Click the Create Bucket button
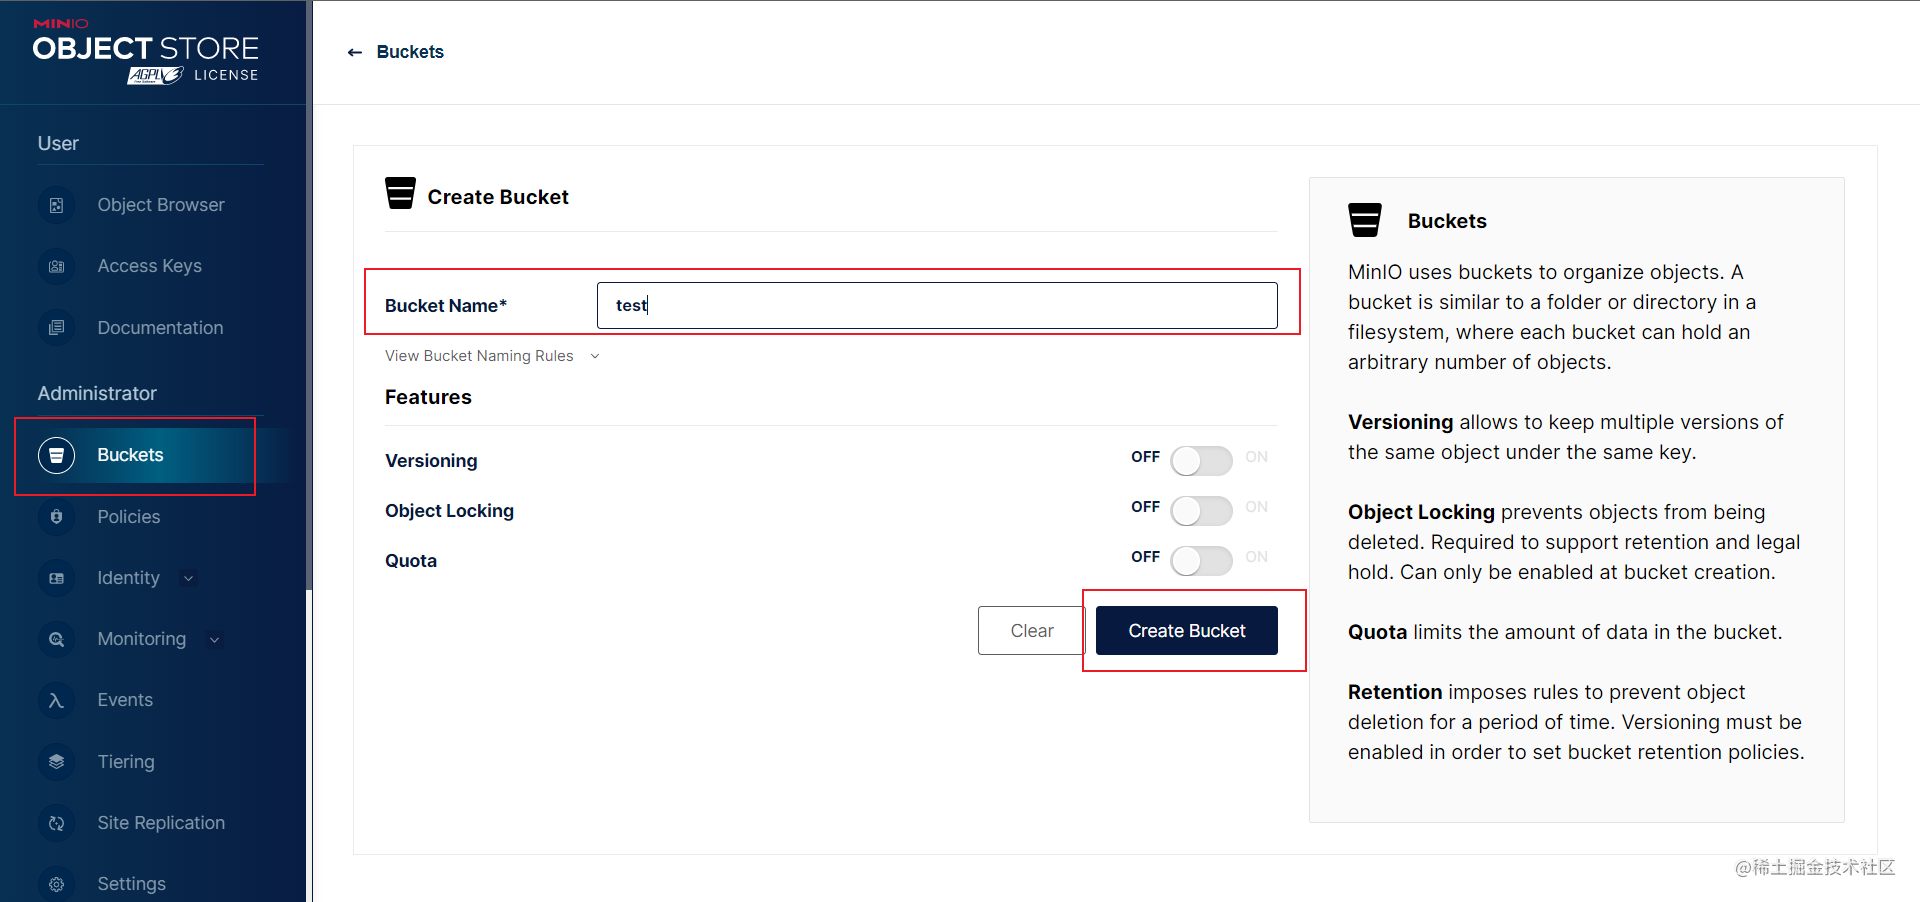 [x=1187, y=631]
